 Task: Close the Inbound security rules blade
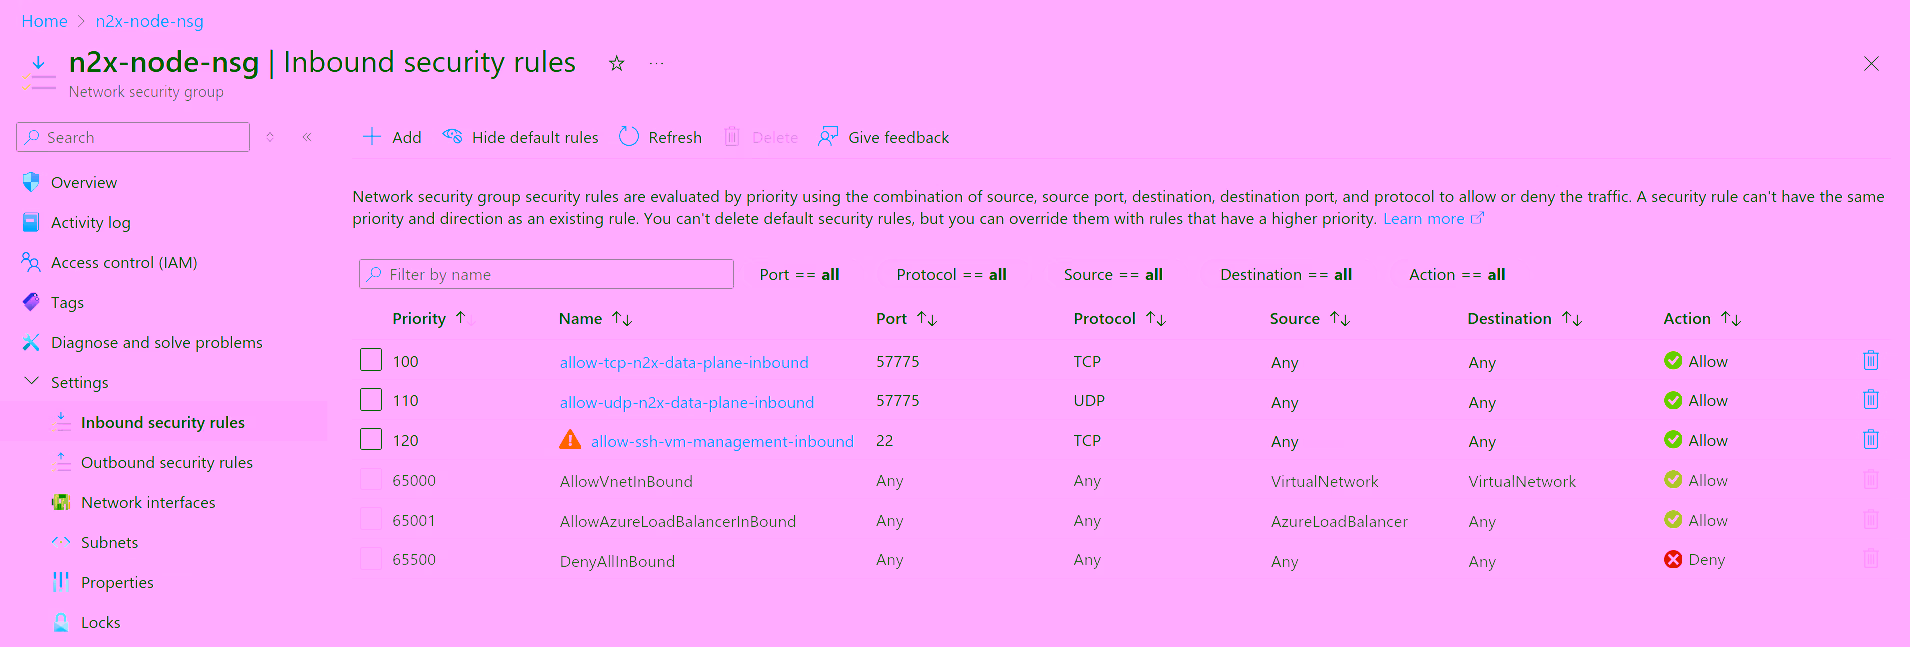(1871, 64)
